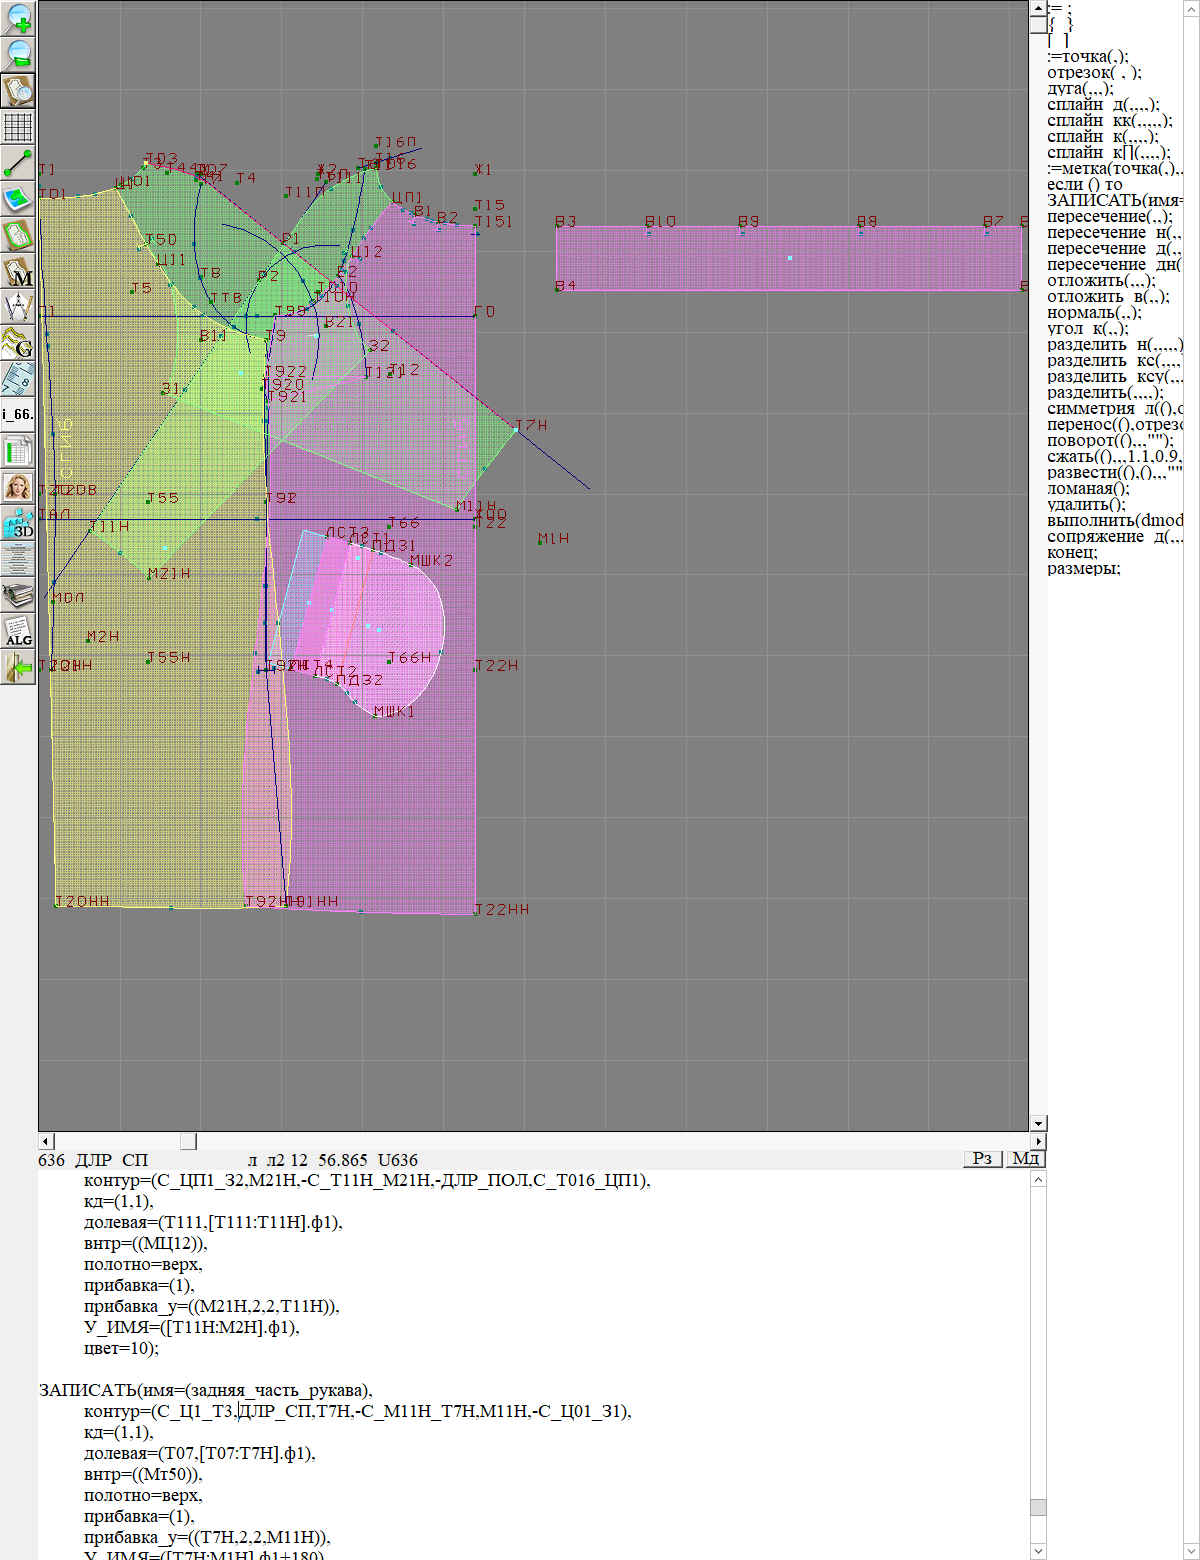
Task: Insert the 'пересечение(,,);' command from the list
Action: pos(1109,217)
